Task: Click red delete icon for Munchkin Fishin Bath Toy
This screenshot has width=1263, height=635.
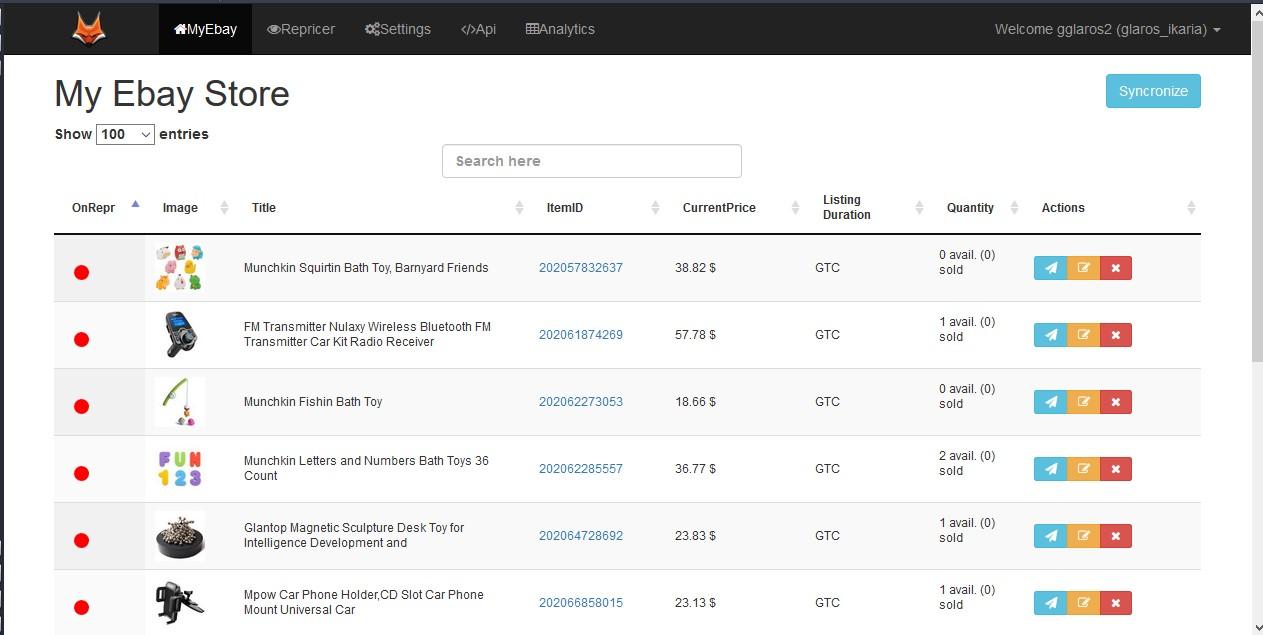Action: click(x=1115, y=402)
